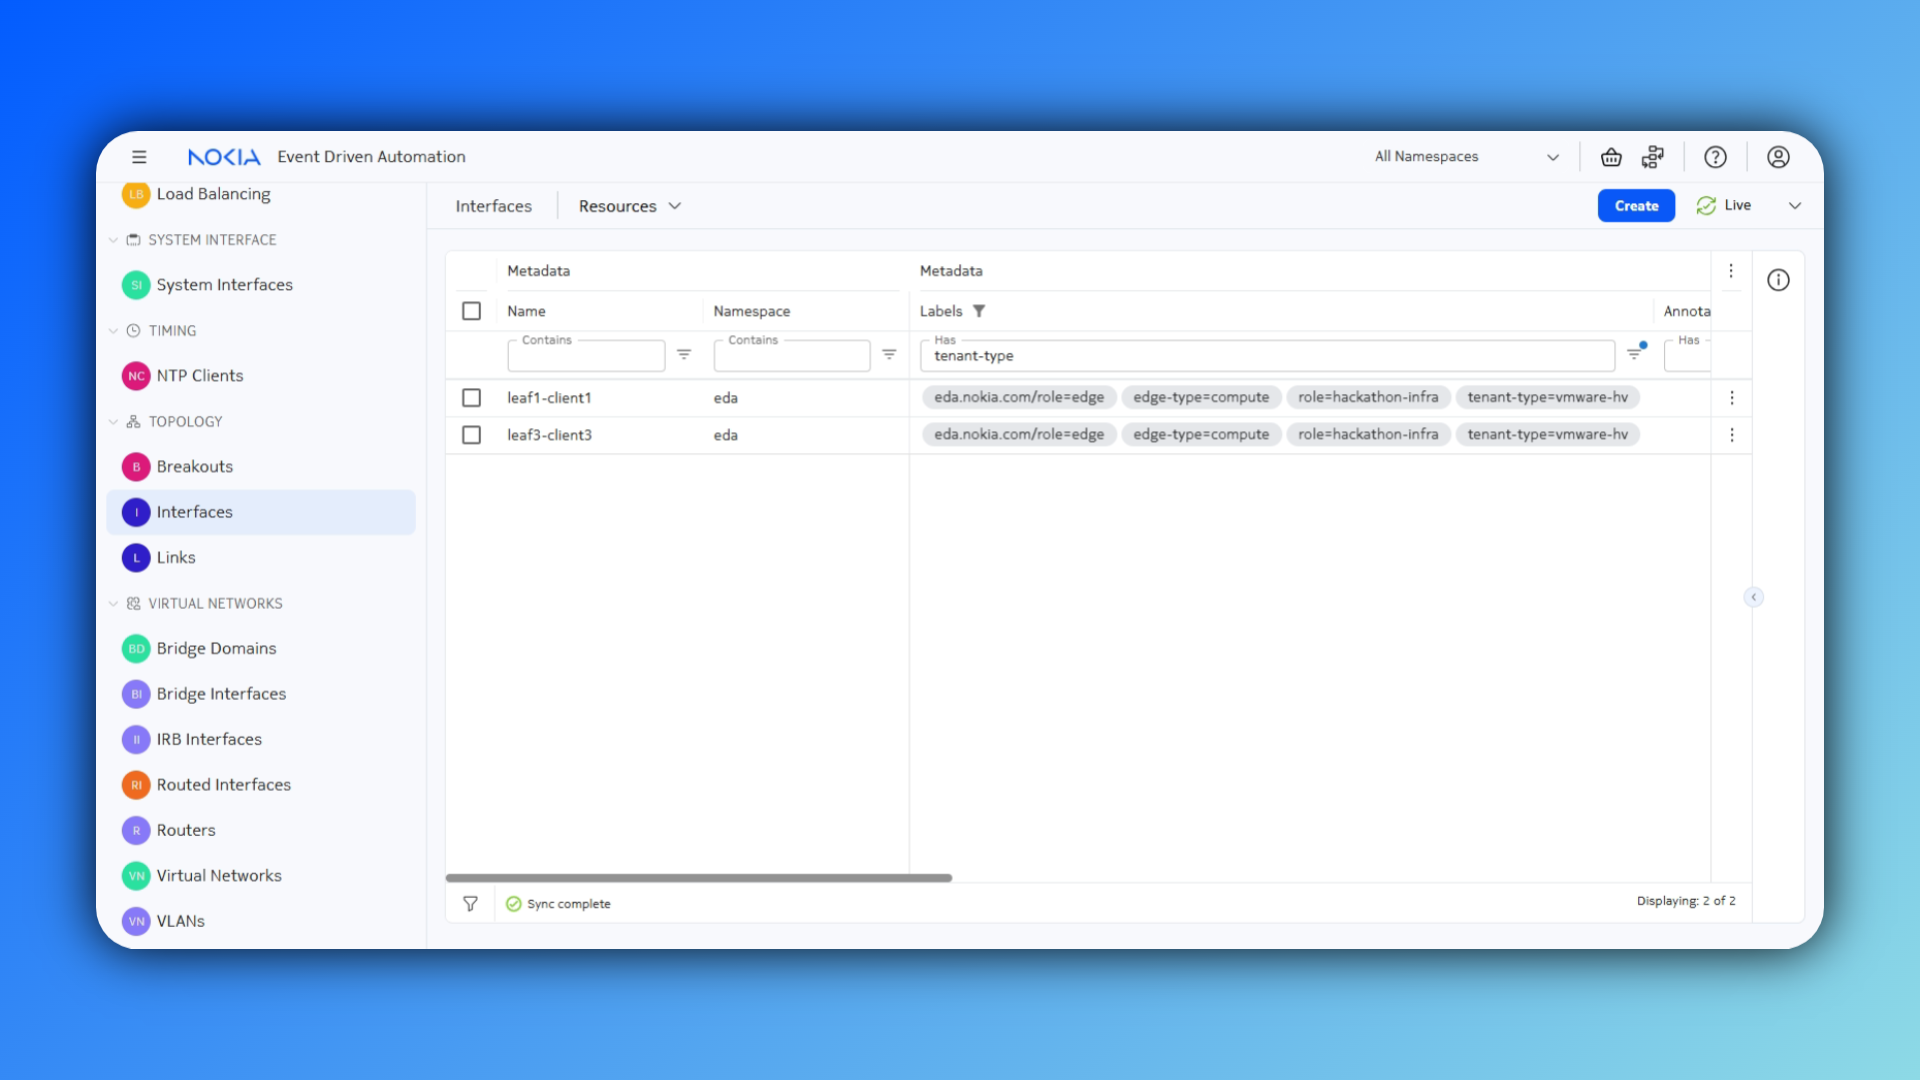The width and height of the screenshot is (1920, 1080).
Task: Open the help question mark icon
Action: pyautogui.click(x=1715, y=157)
